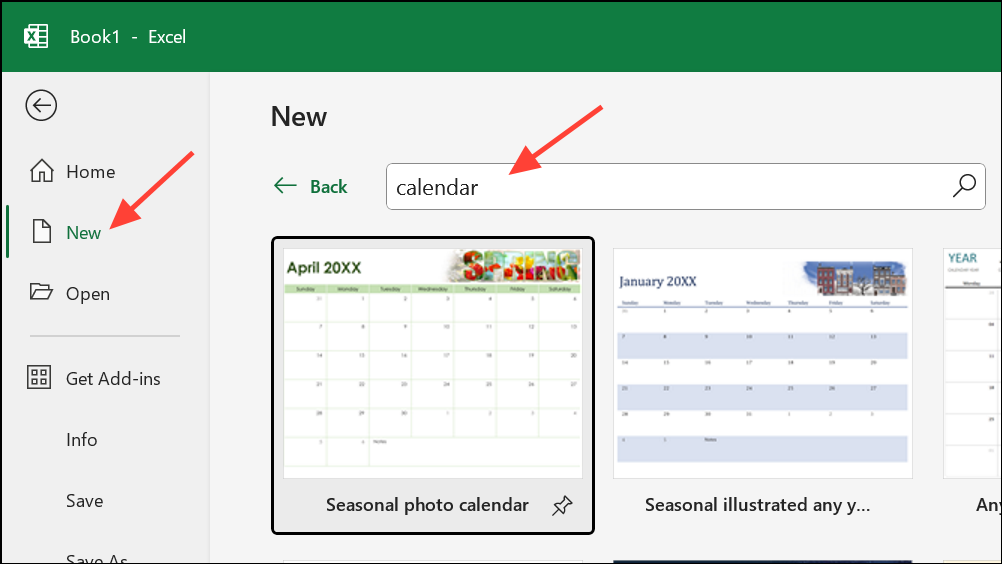Select Seasonal photo calendar thumbnail

click(433, 363)
